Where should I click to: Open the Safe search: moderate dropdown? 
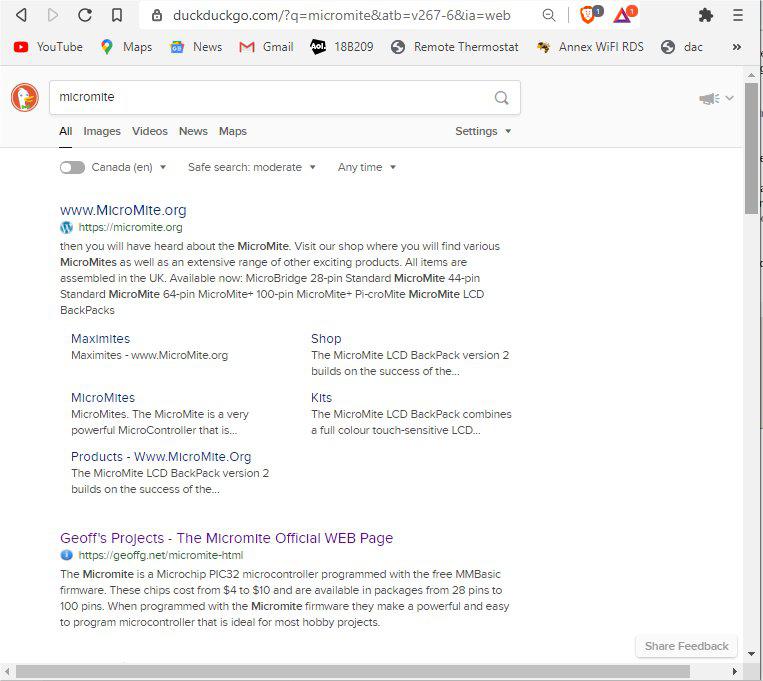pyautogui.click(x=251, y=167)
